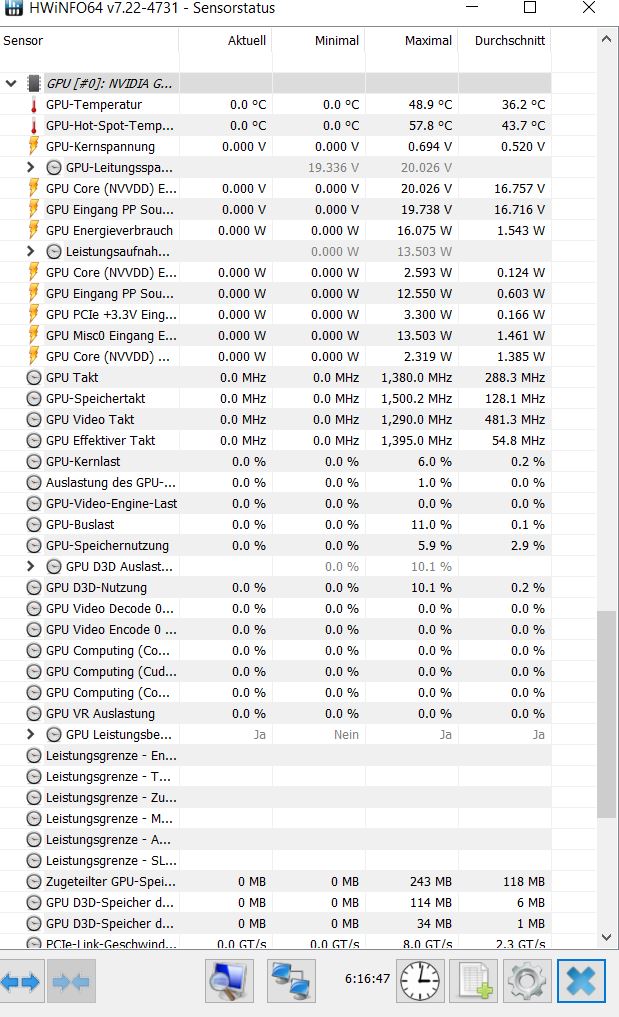Click the clock icon beside GPU Takt
The height and width of the screenshot is (1017, 619).
pos(34,377)
